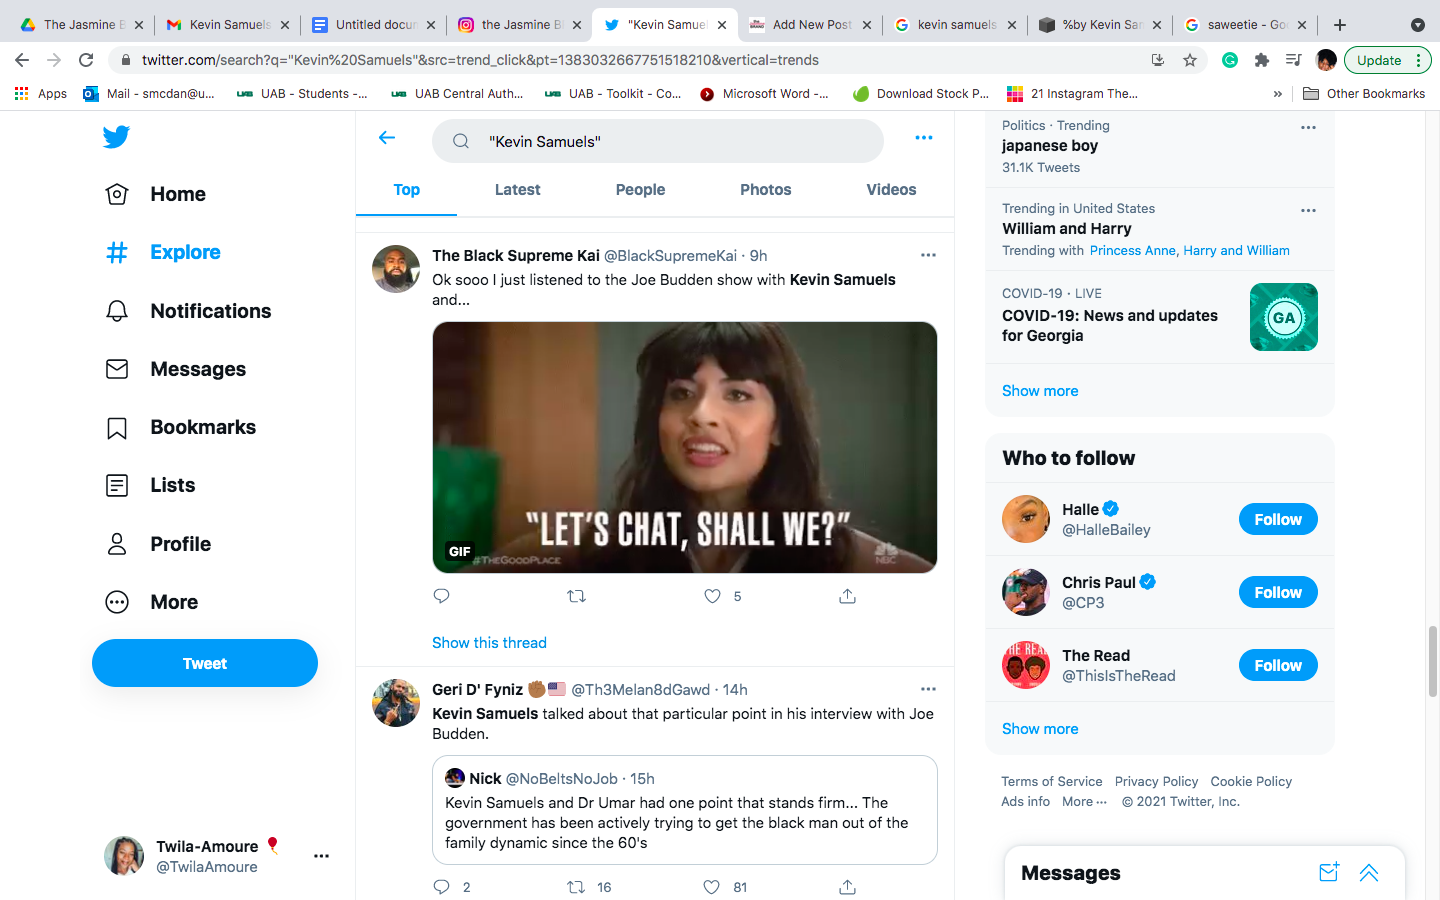Open Nick's quoted tweet

click(x=685, y=810)
